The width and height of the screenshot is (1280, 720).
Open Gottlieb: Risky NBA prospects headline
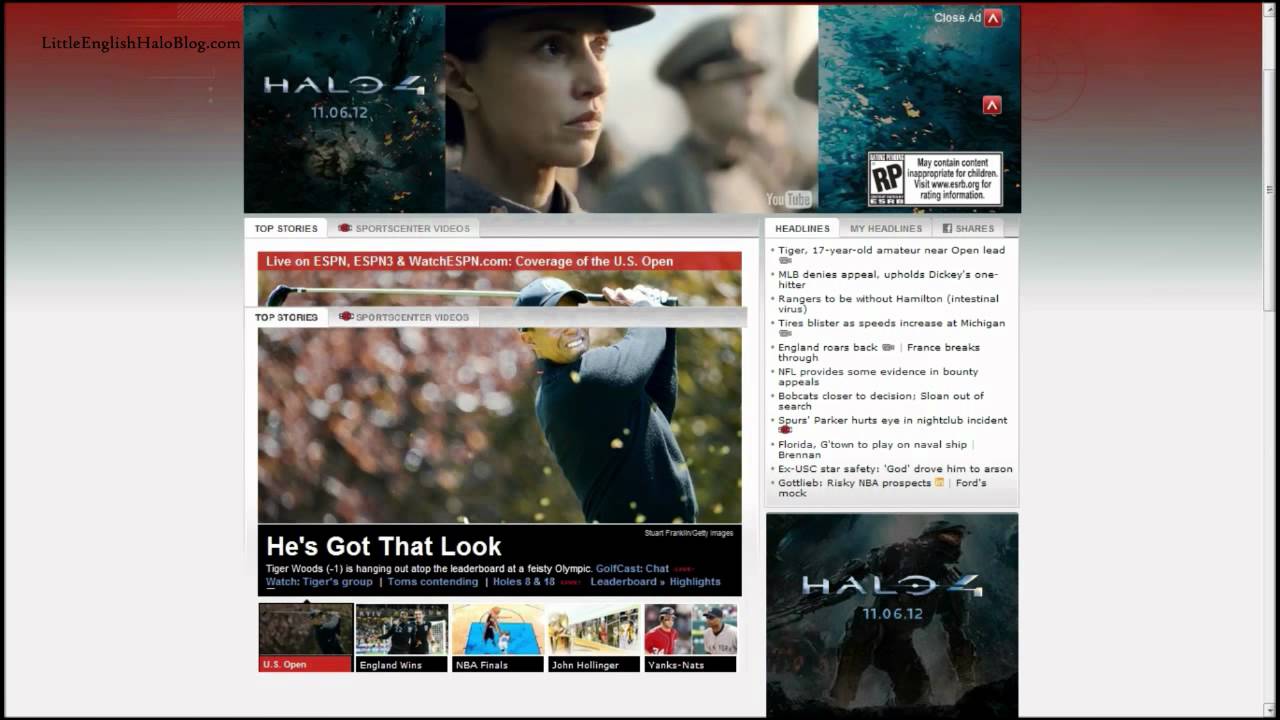(854, 482)
